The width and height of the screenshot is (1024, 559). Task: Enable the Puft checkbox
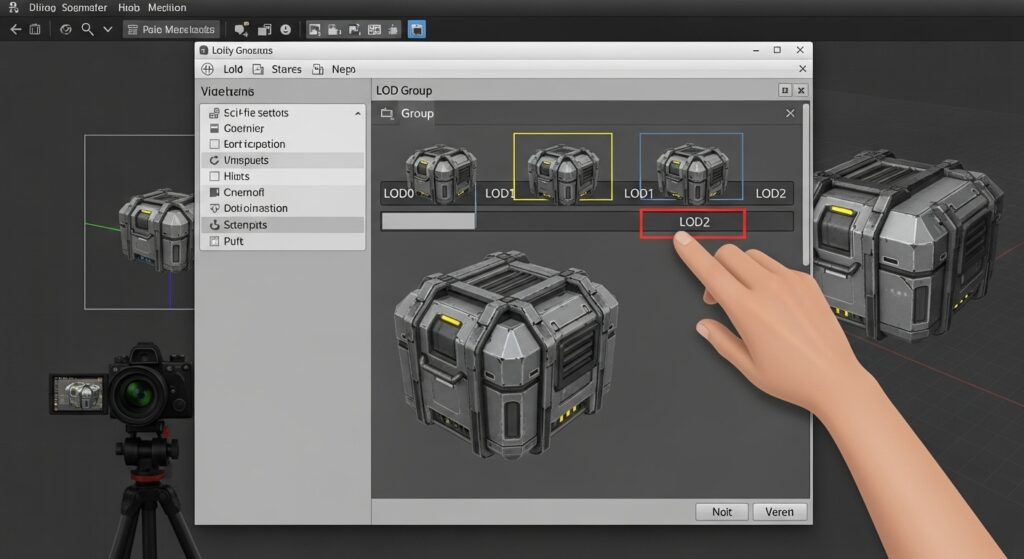pos(214,241)
